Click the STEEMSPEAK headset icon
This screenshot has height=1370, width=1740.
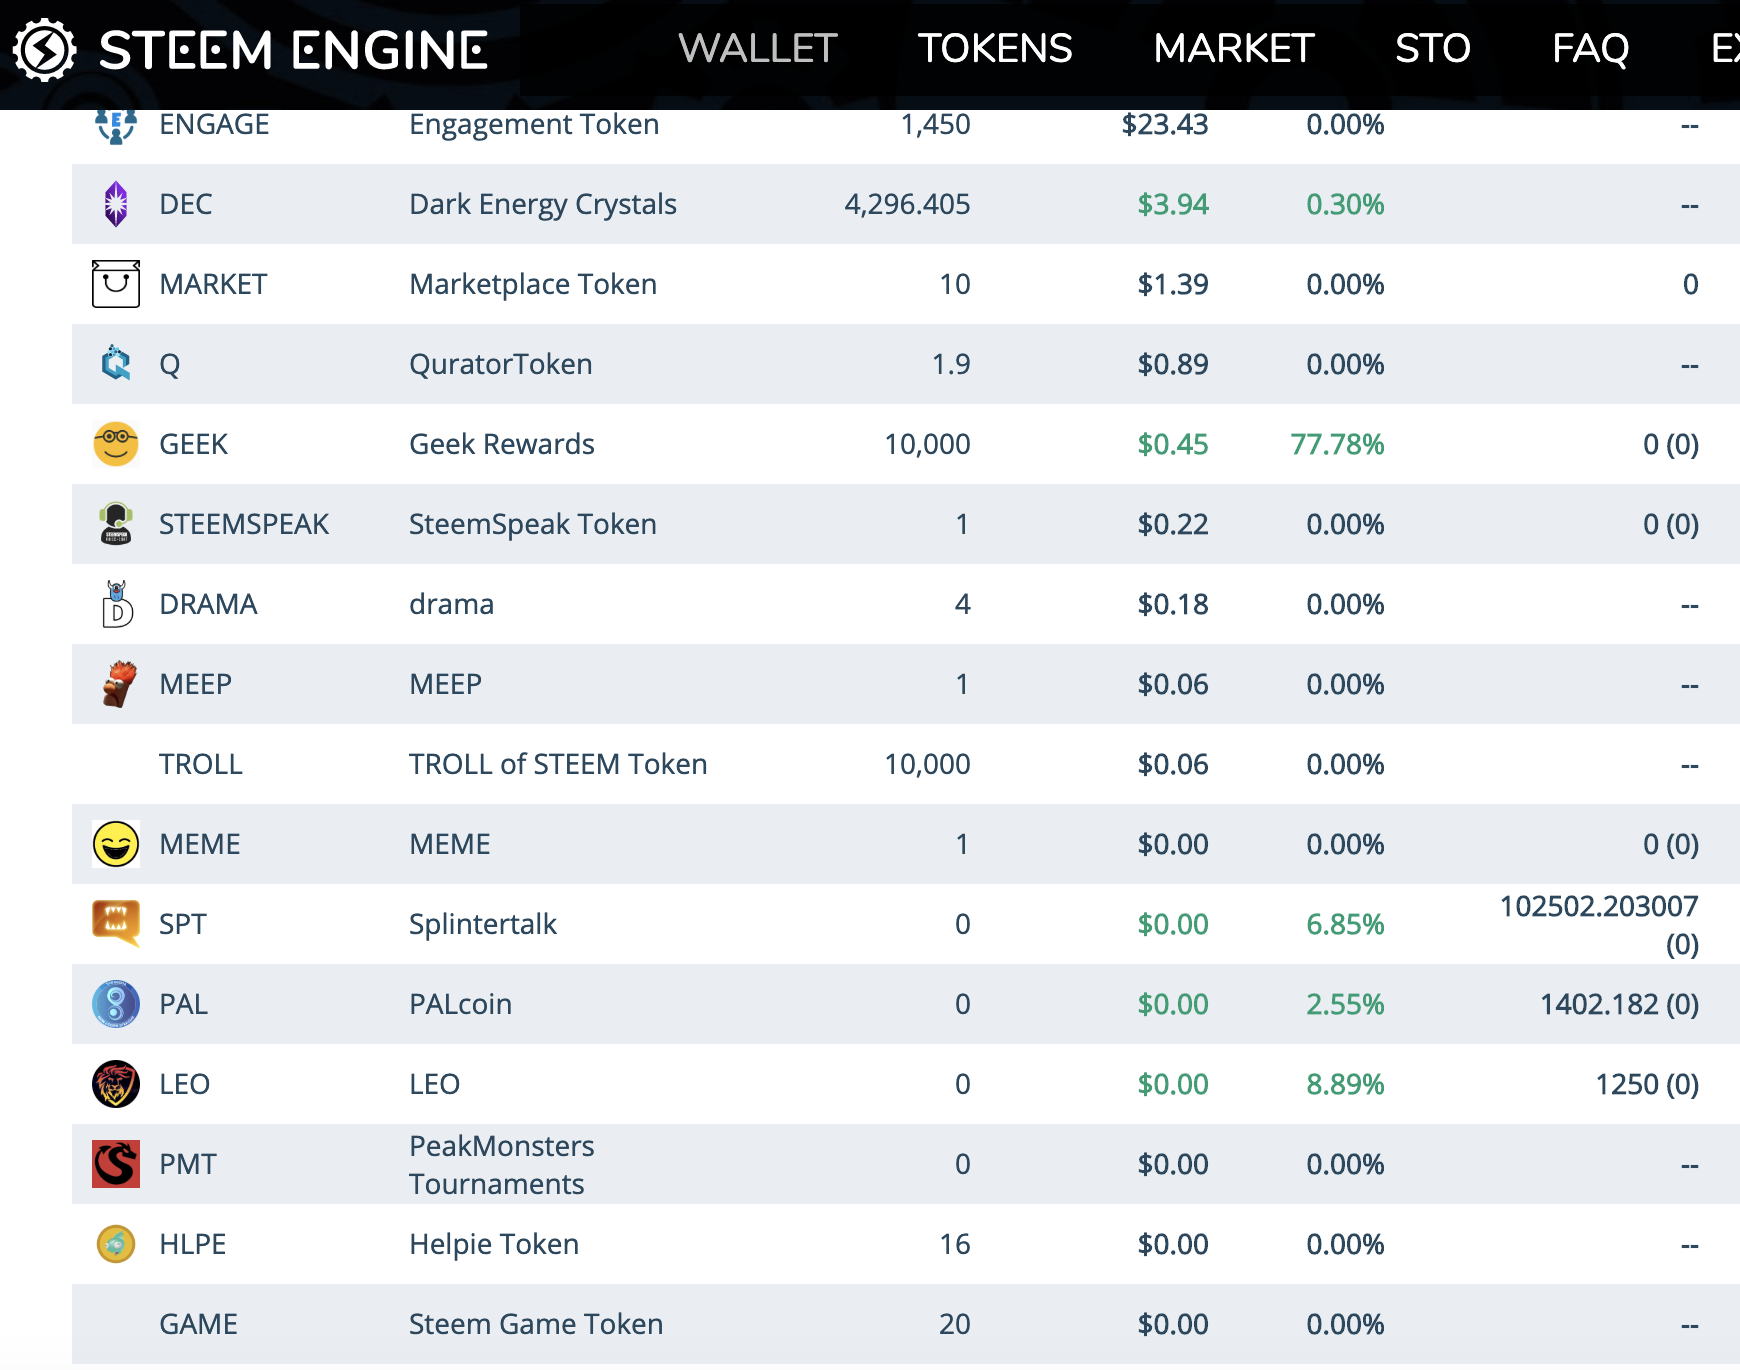tap(116, 524)
